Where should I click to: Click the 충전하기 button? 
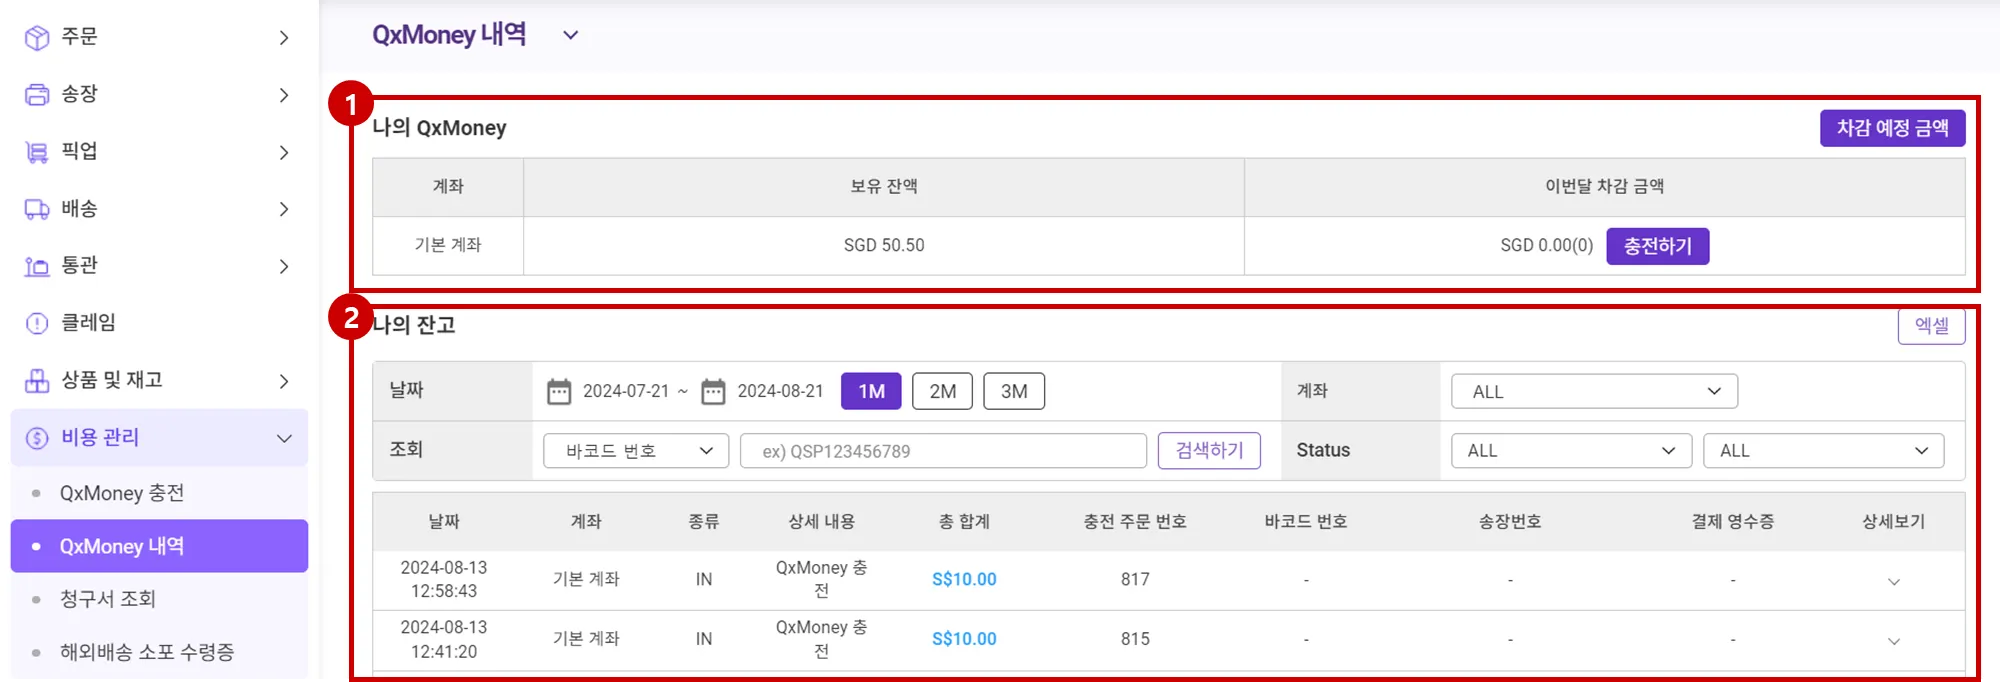point(1657,246)
